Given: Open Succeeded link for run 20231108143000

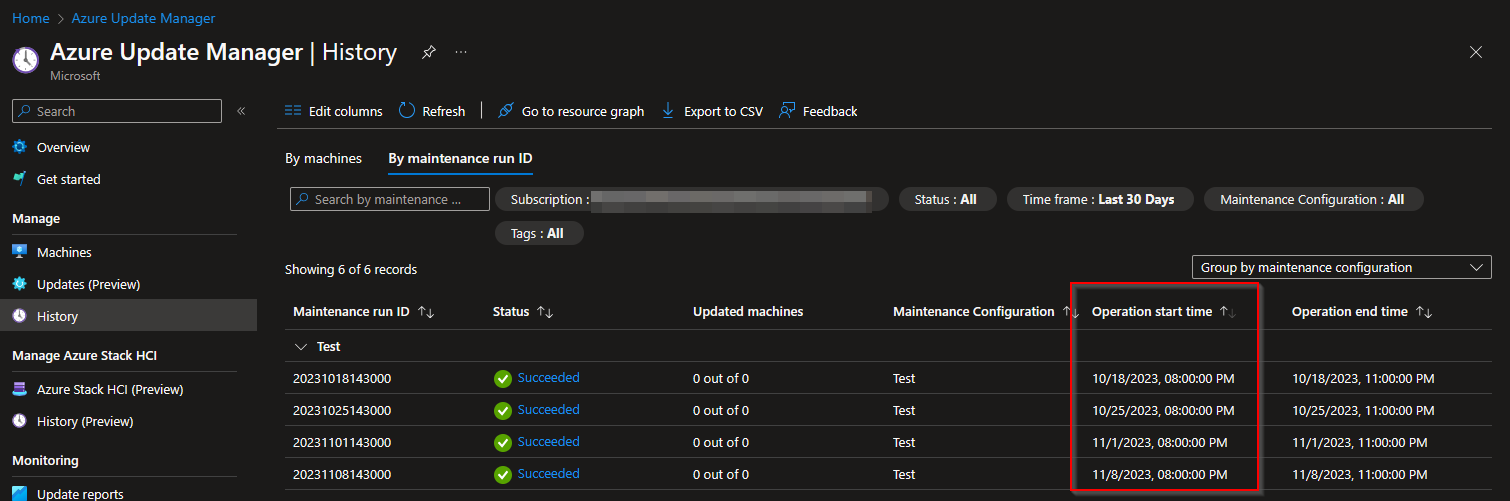Looking at the screenshot, I should click(x=548, y=474).
